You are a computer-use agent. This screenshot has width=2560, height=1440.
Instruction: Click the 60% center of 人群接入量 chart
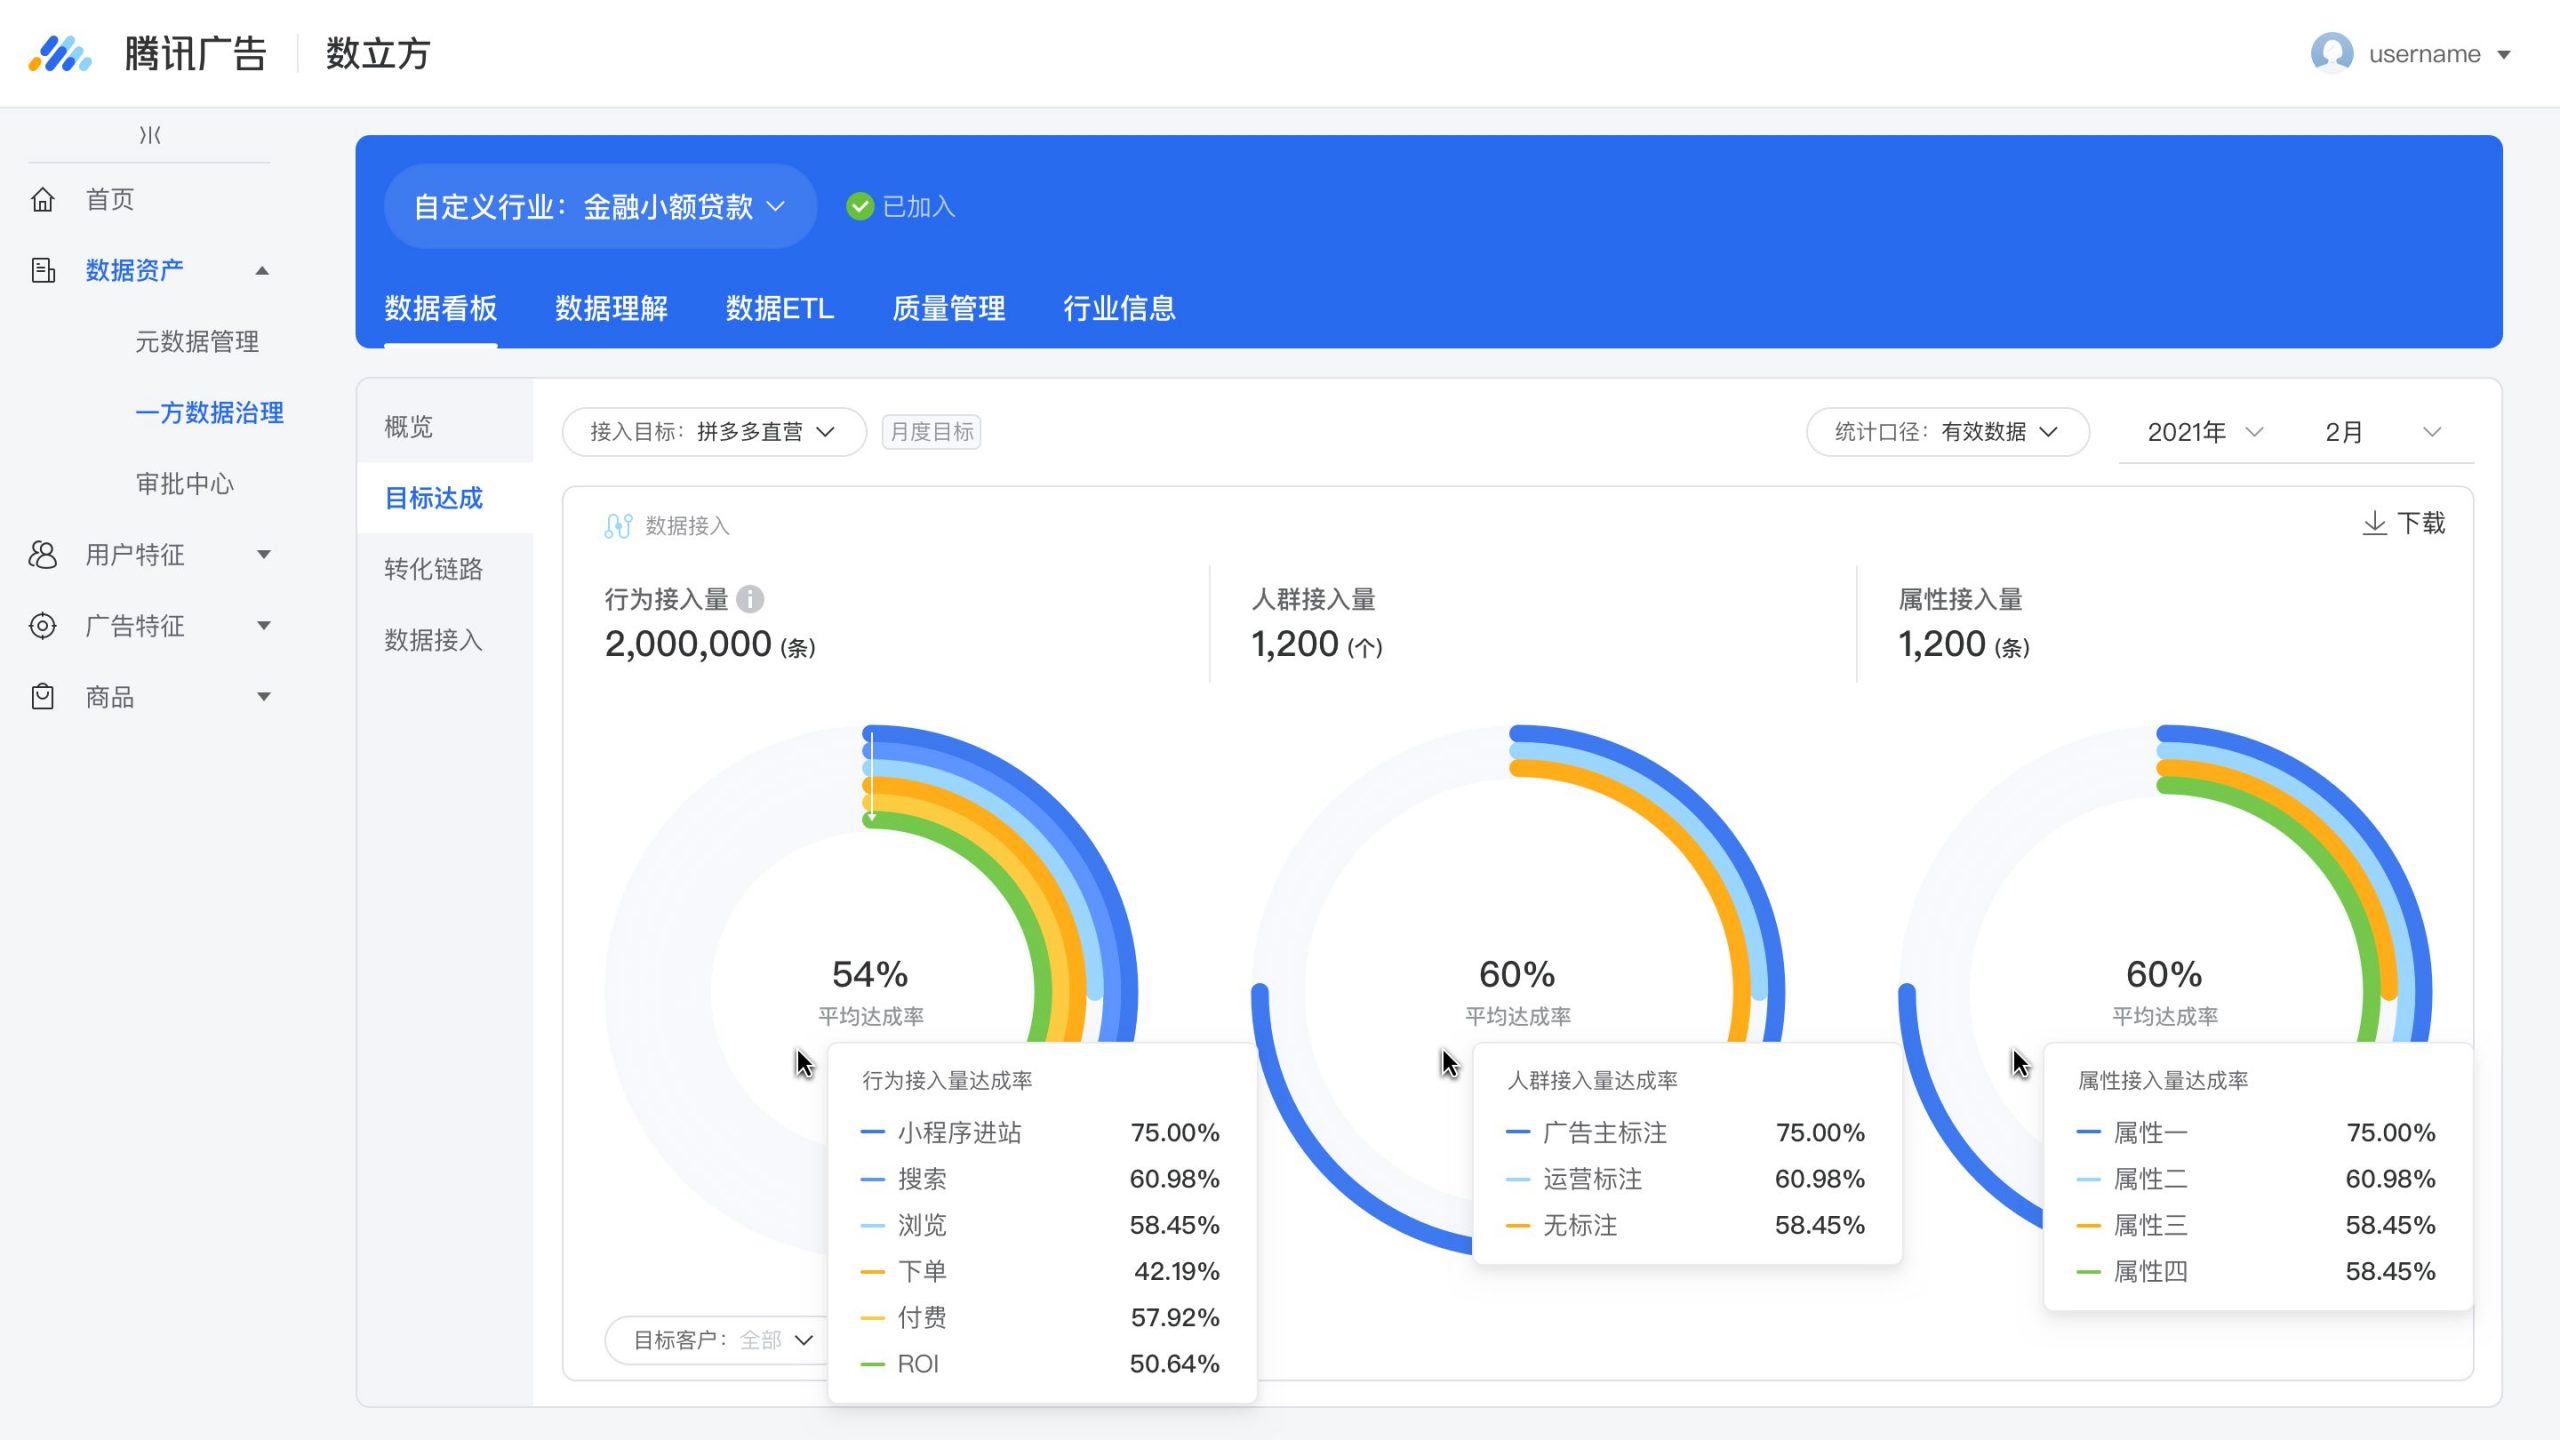(x=1517, y=990)
